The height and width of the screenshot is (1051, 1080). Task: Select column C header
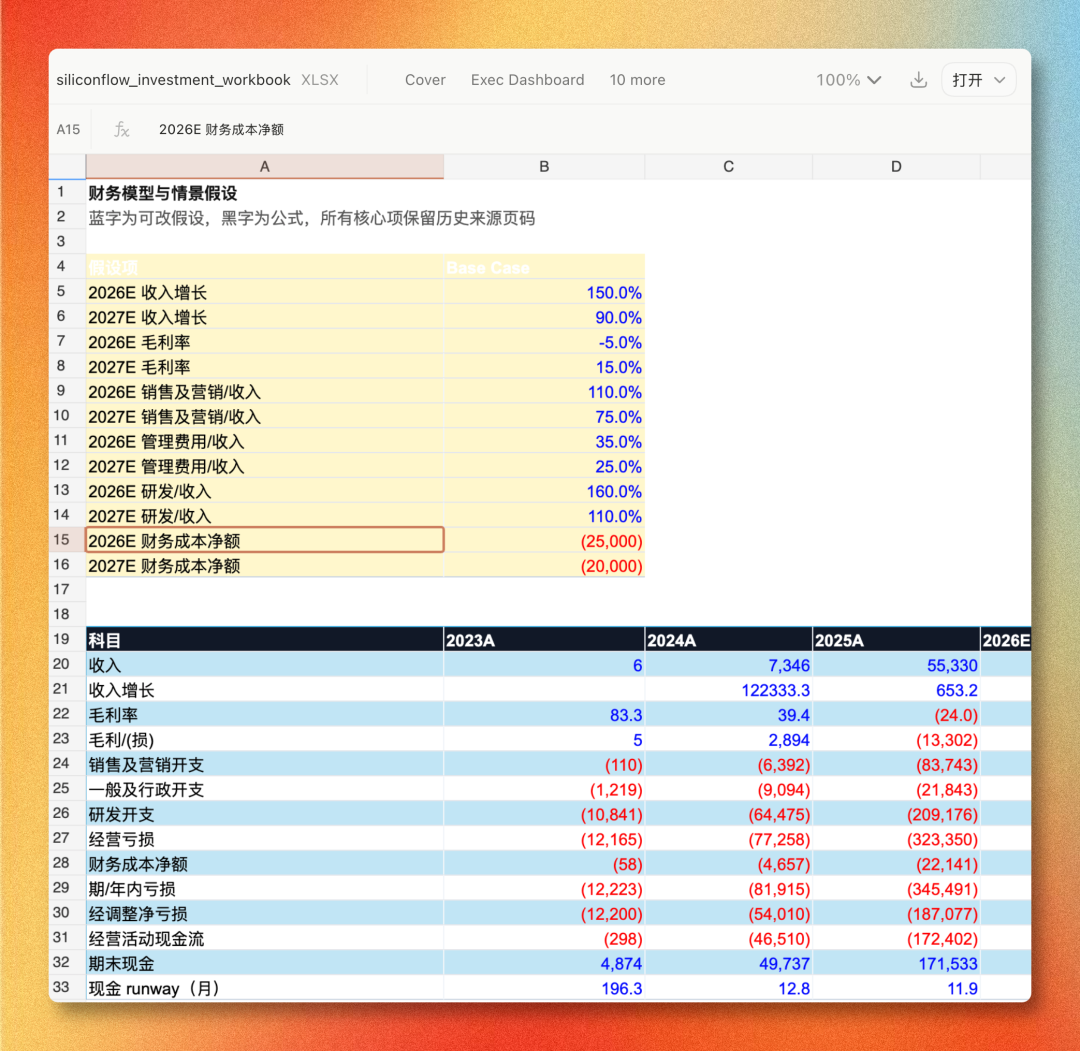tap(729, 167)
